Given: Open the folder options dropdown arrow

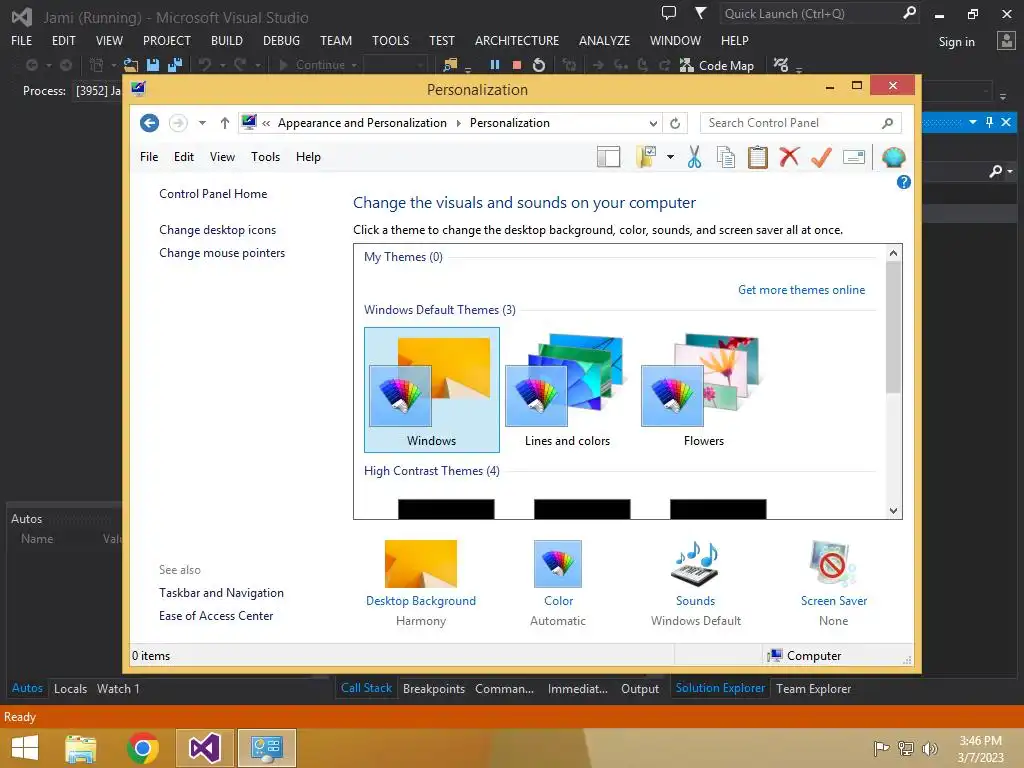Looking at the screenshot, I should pos(670,157).
